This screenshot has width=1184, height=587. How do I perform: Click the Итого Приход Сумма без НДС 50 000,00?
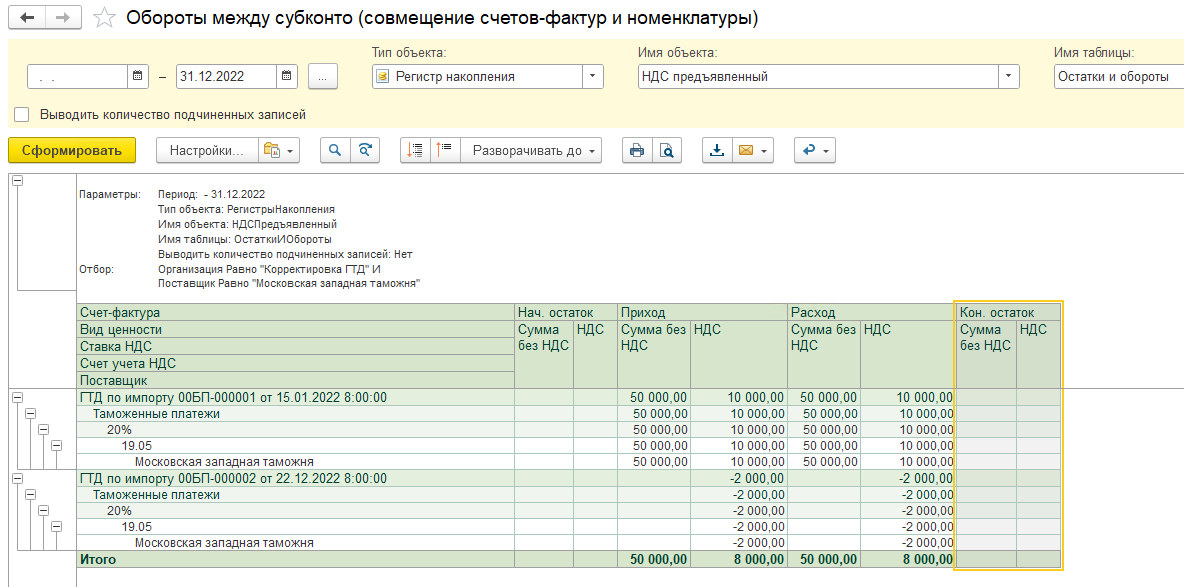[x=654, y=560]
